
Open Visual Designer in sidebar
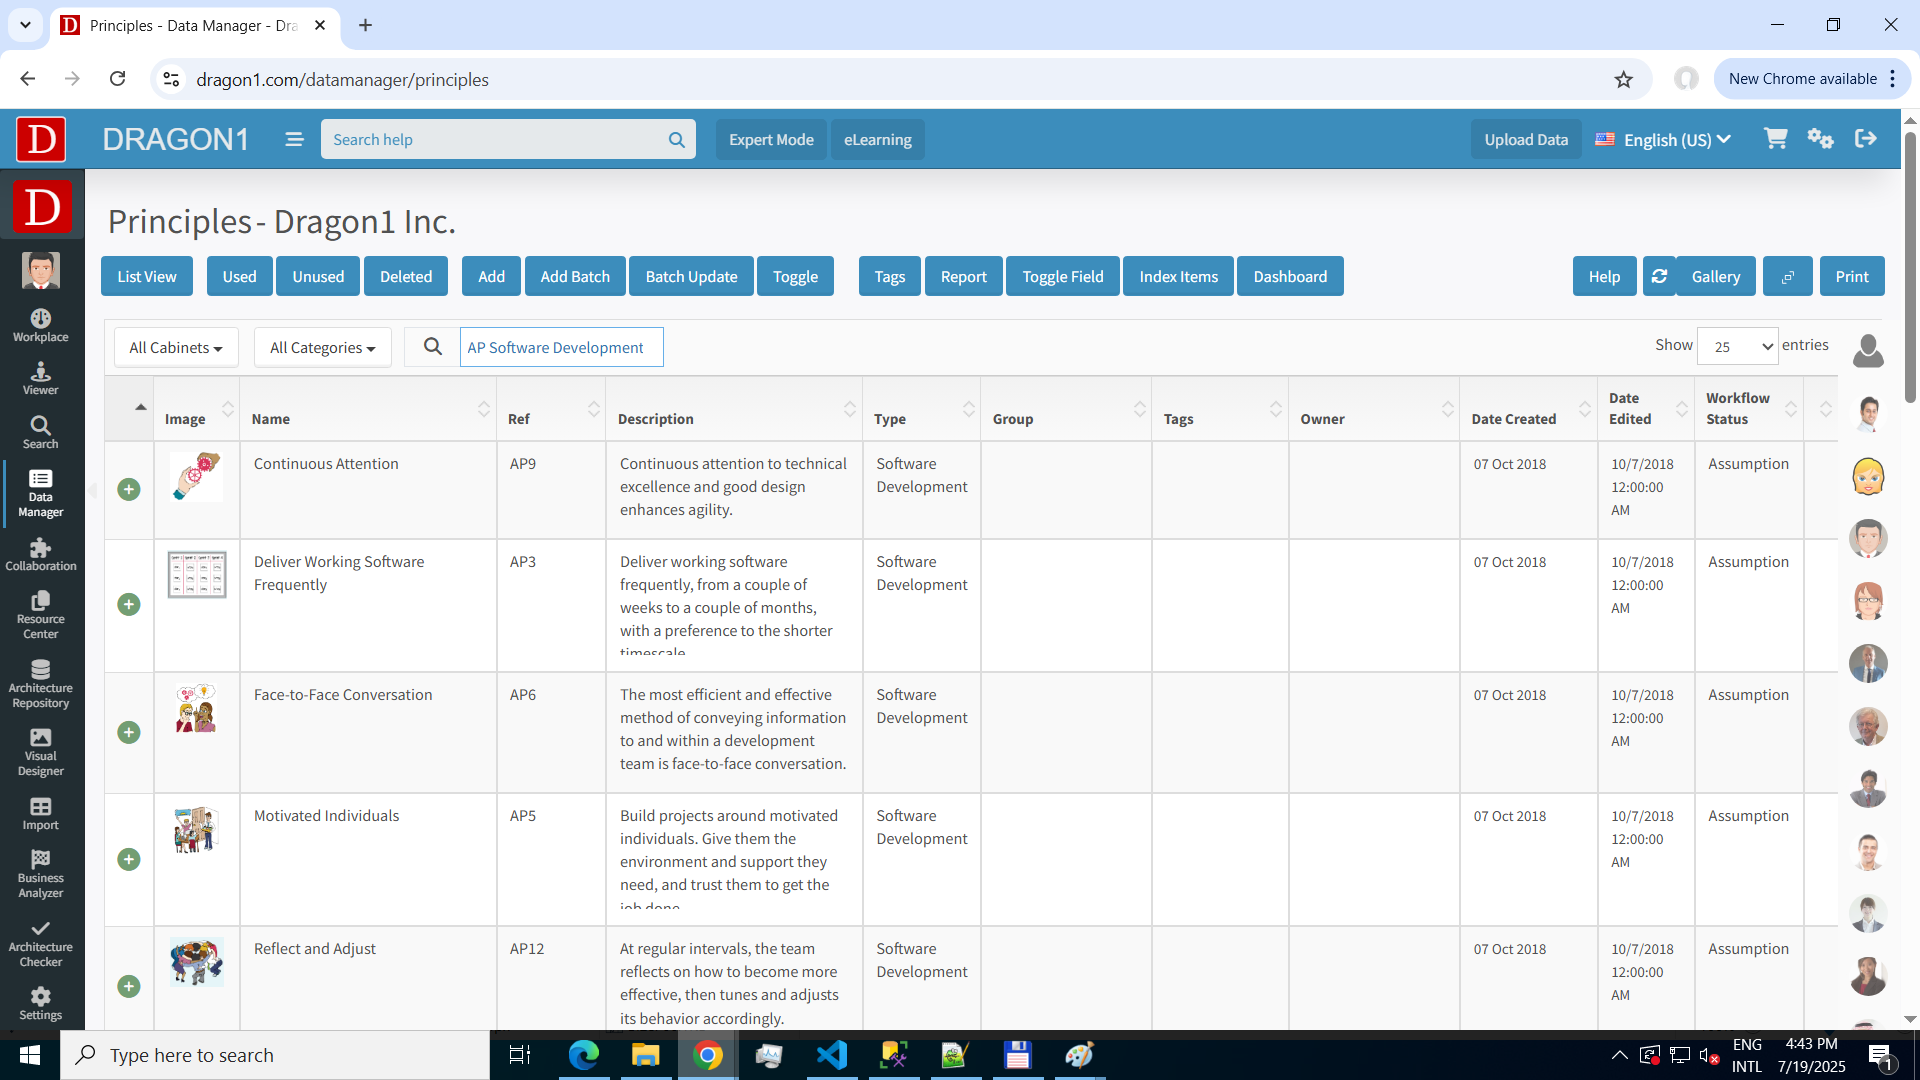click(x=40, y=752)
